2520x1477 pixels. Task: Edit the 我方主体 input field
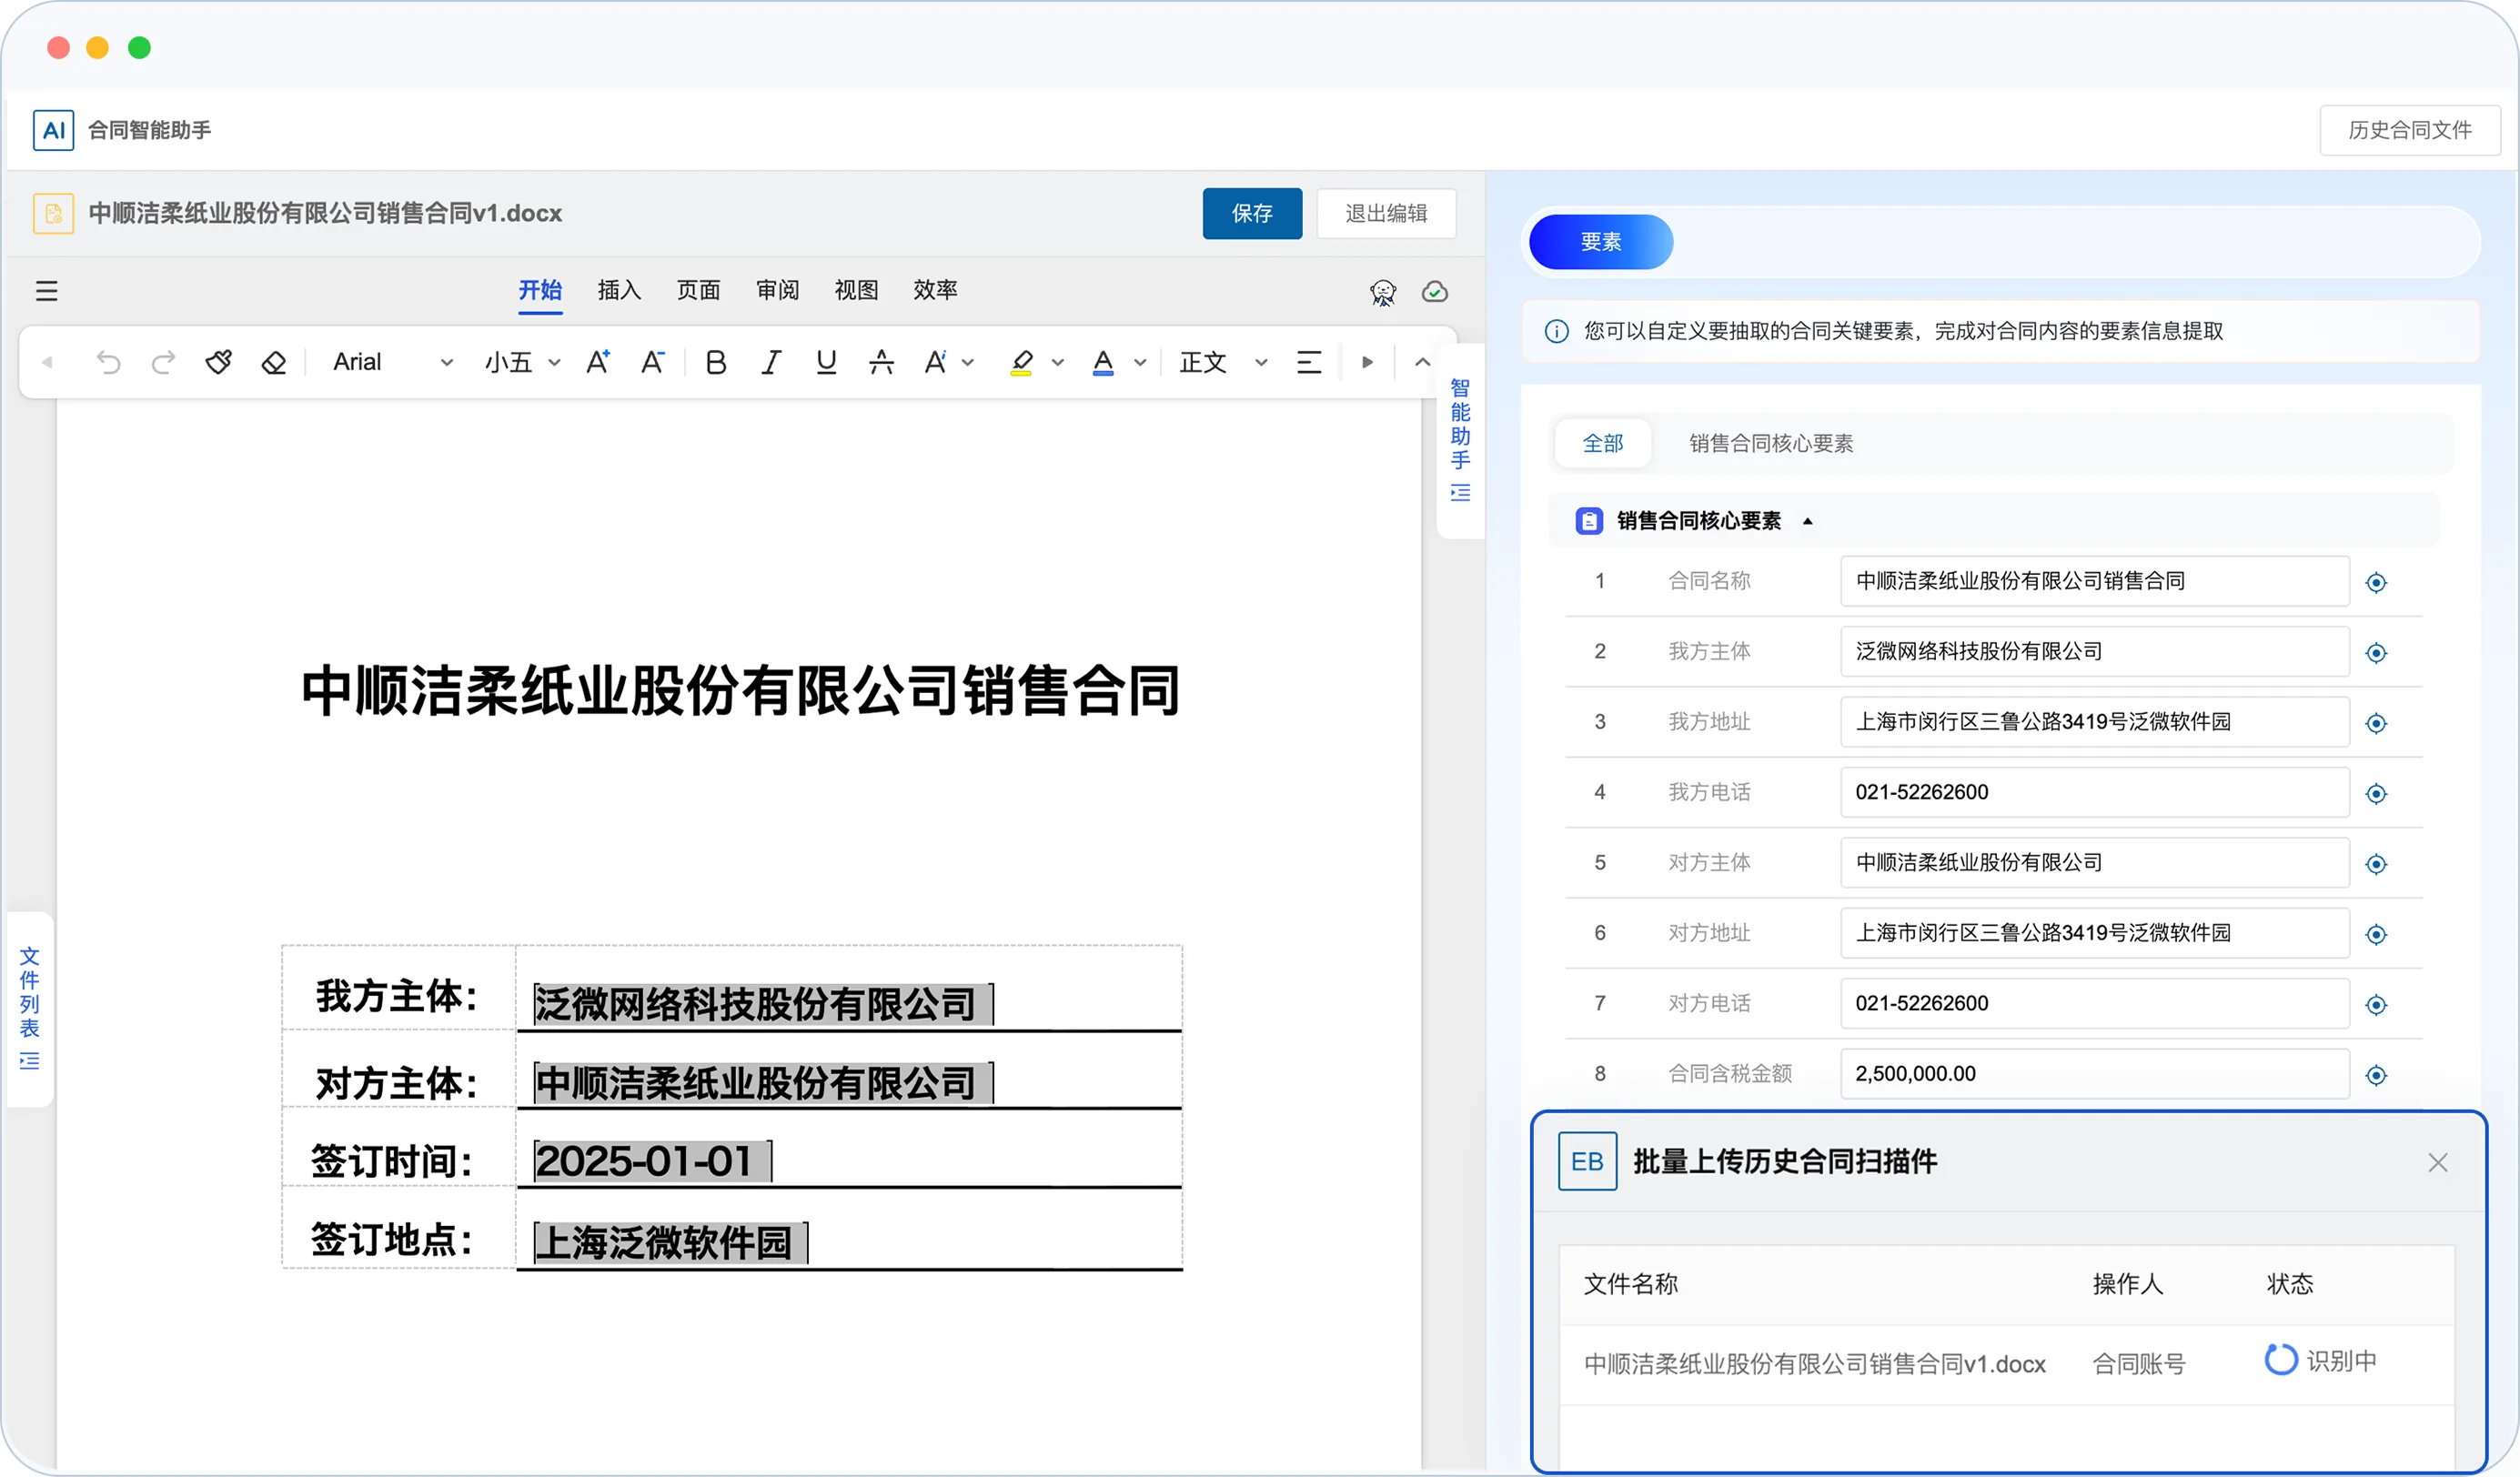tap(2094, 651)
